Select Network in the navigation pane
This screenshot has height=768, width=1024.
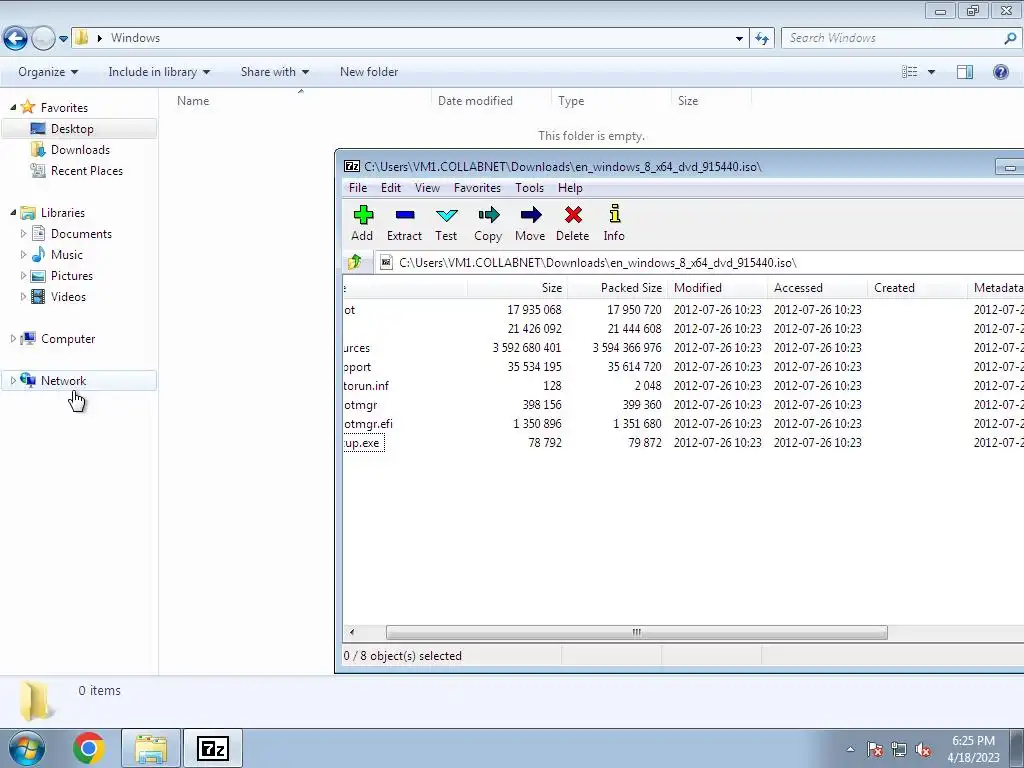(x=79, y=381)
